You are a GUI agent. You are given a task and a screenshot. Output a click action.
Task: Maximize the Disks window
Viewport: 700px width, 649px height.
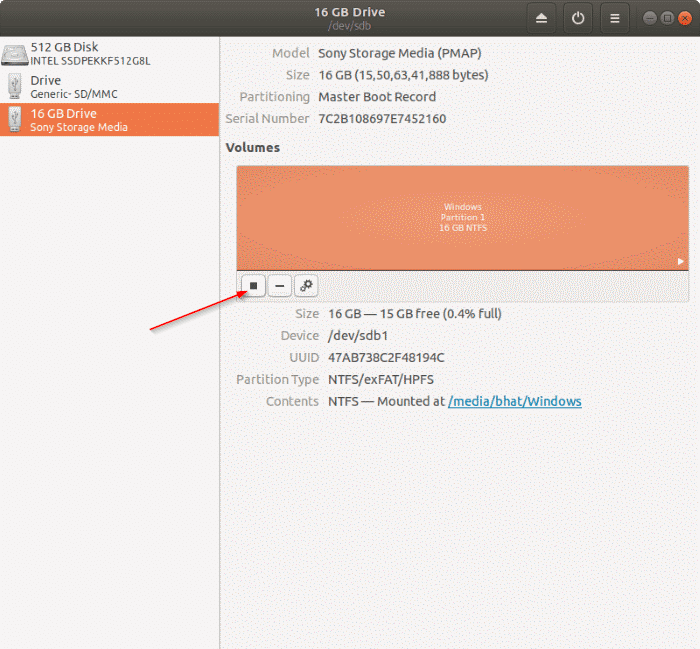click(667, 18)
